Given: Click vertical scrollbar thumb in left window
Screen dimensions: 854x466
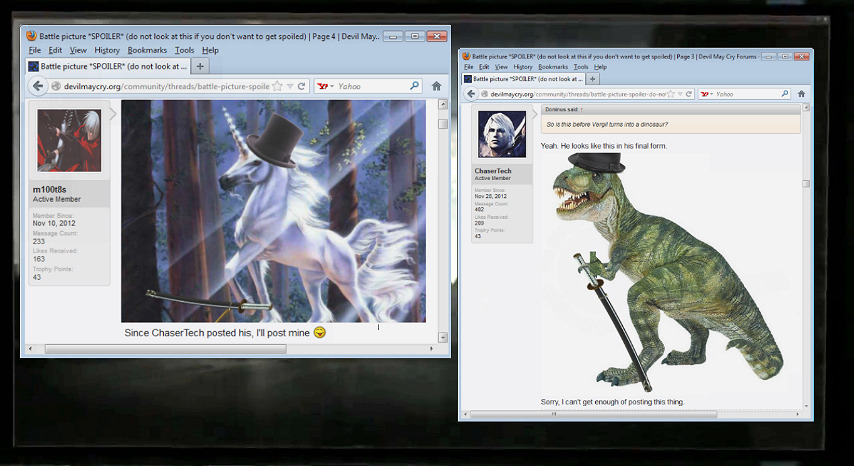Looking at the screenshot, I should tap(443, 124).
